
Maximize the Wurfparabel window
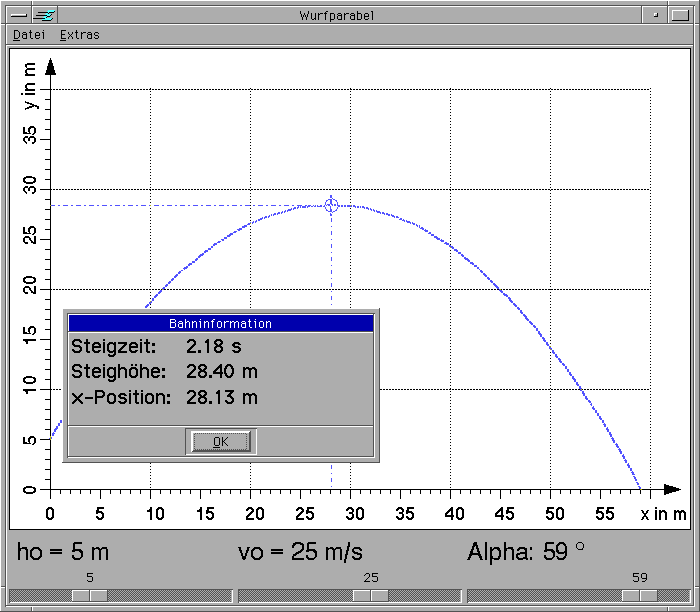point(682,15)
